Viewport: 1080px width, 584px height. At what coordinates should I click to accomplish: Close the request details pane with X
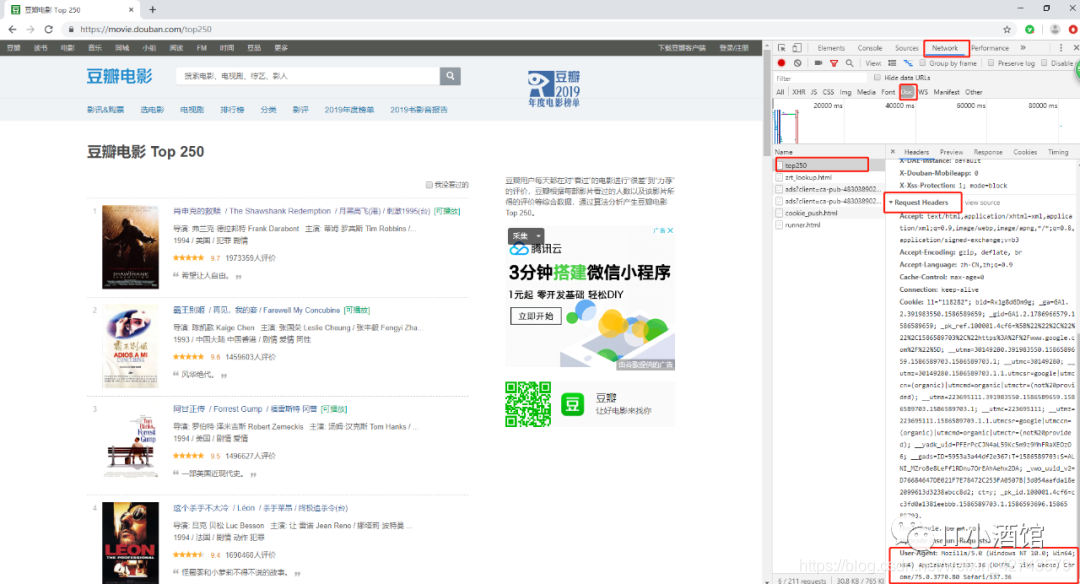[893, 152]
